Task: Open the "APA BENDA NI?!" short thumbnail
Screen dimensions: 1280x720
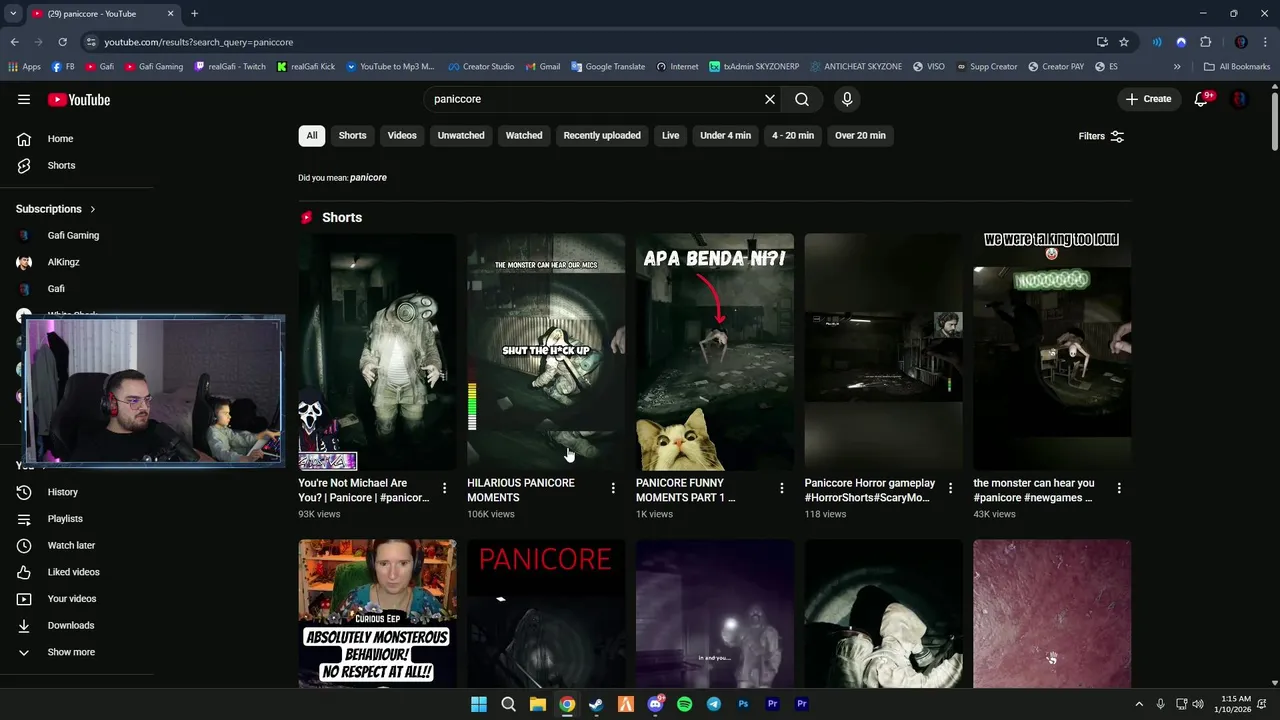Action: point(715,352)
